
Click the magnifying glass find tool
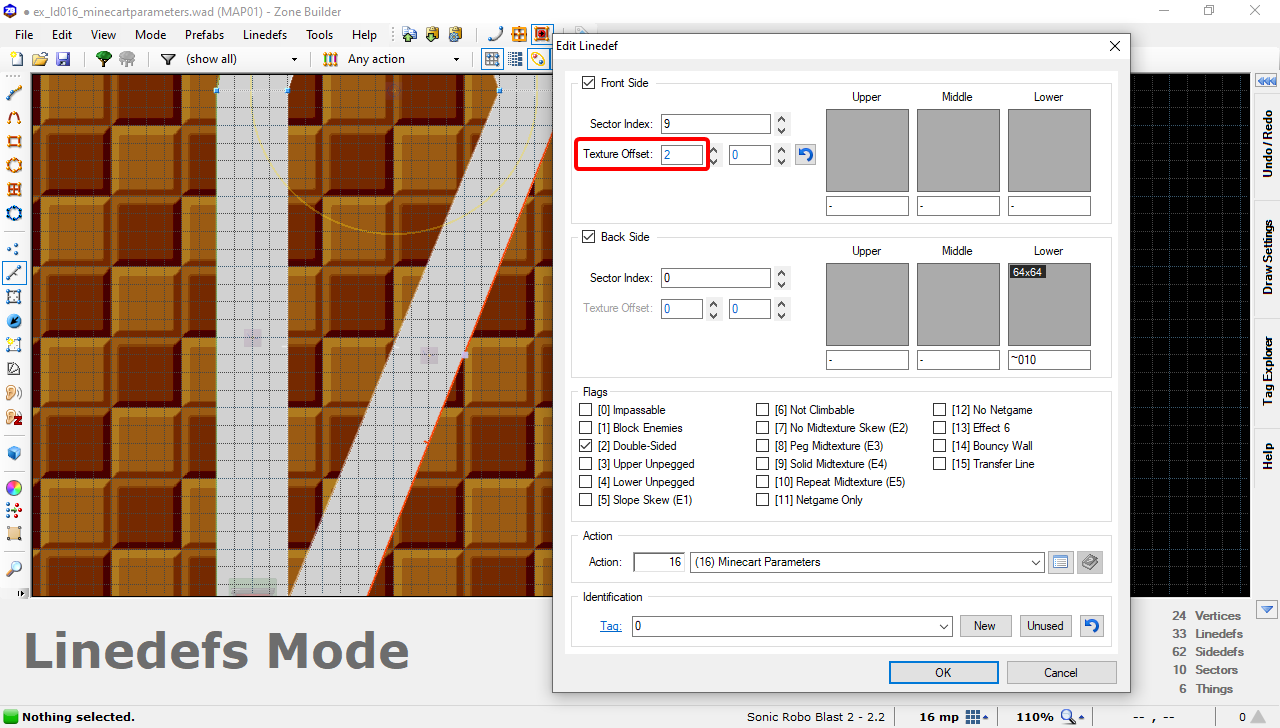coord(14,569)
